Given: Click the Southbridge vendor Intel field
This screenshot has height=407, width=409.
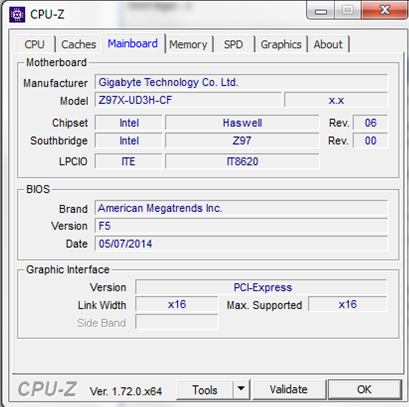Looking at the screenshot, I should 129,141.
